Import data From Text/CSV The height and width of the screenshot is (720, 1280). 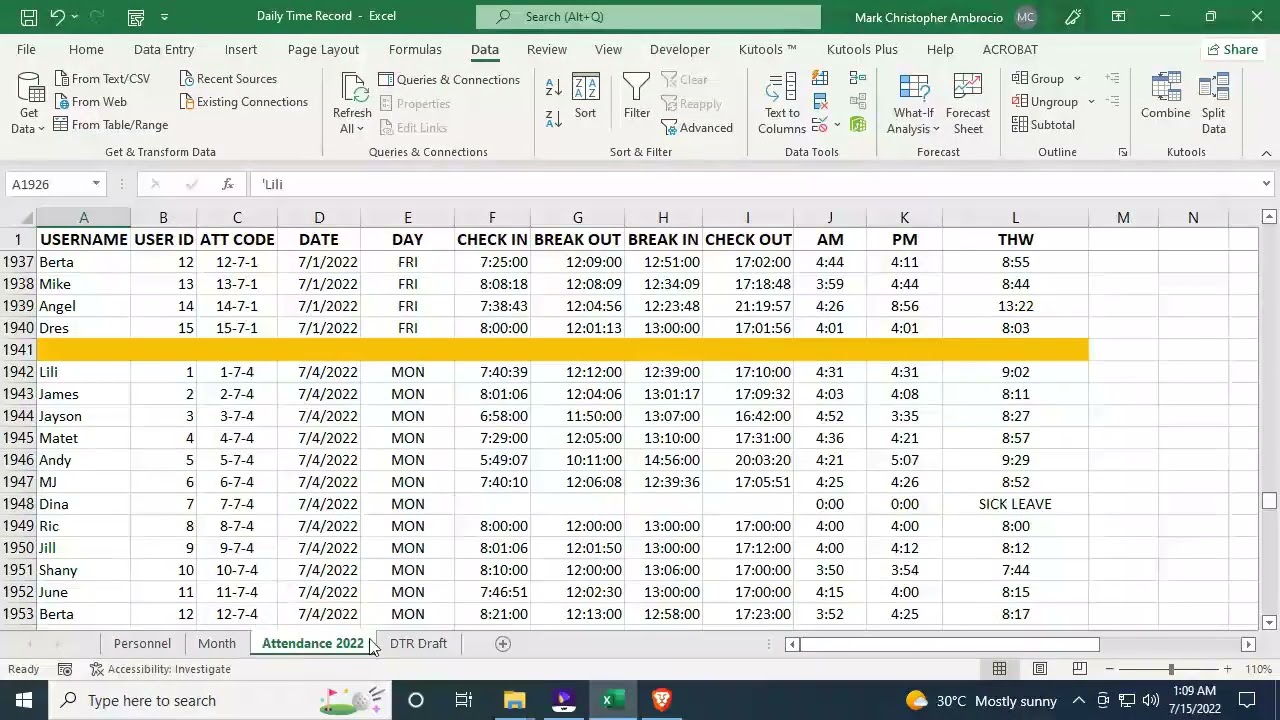(x=101, y=79)
